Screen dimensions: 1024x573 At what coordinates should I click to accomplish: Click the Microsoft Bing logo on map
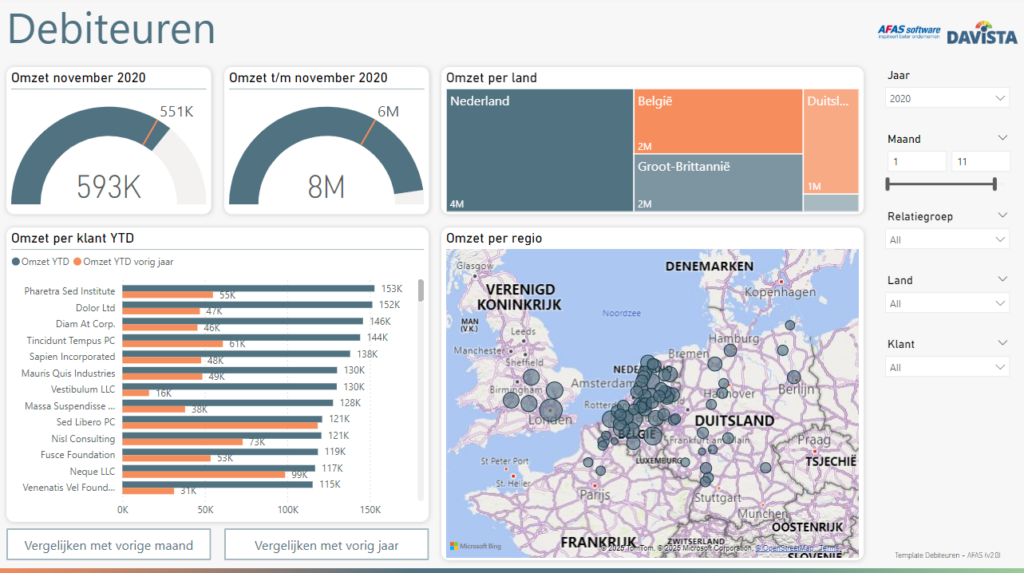click(x=475, y=546)
